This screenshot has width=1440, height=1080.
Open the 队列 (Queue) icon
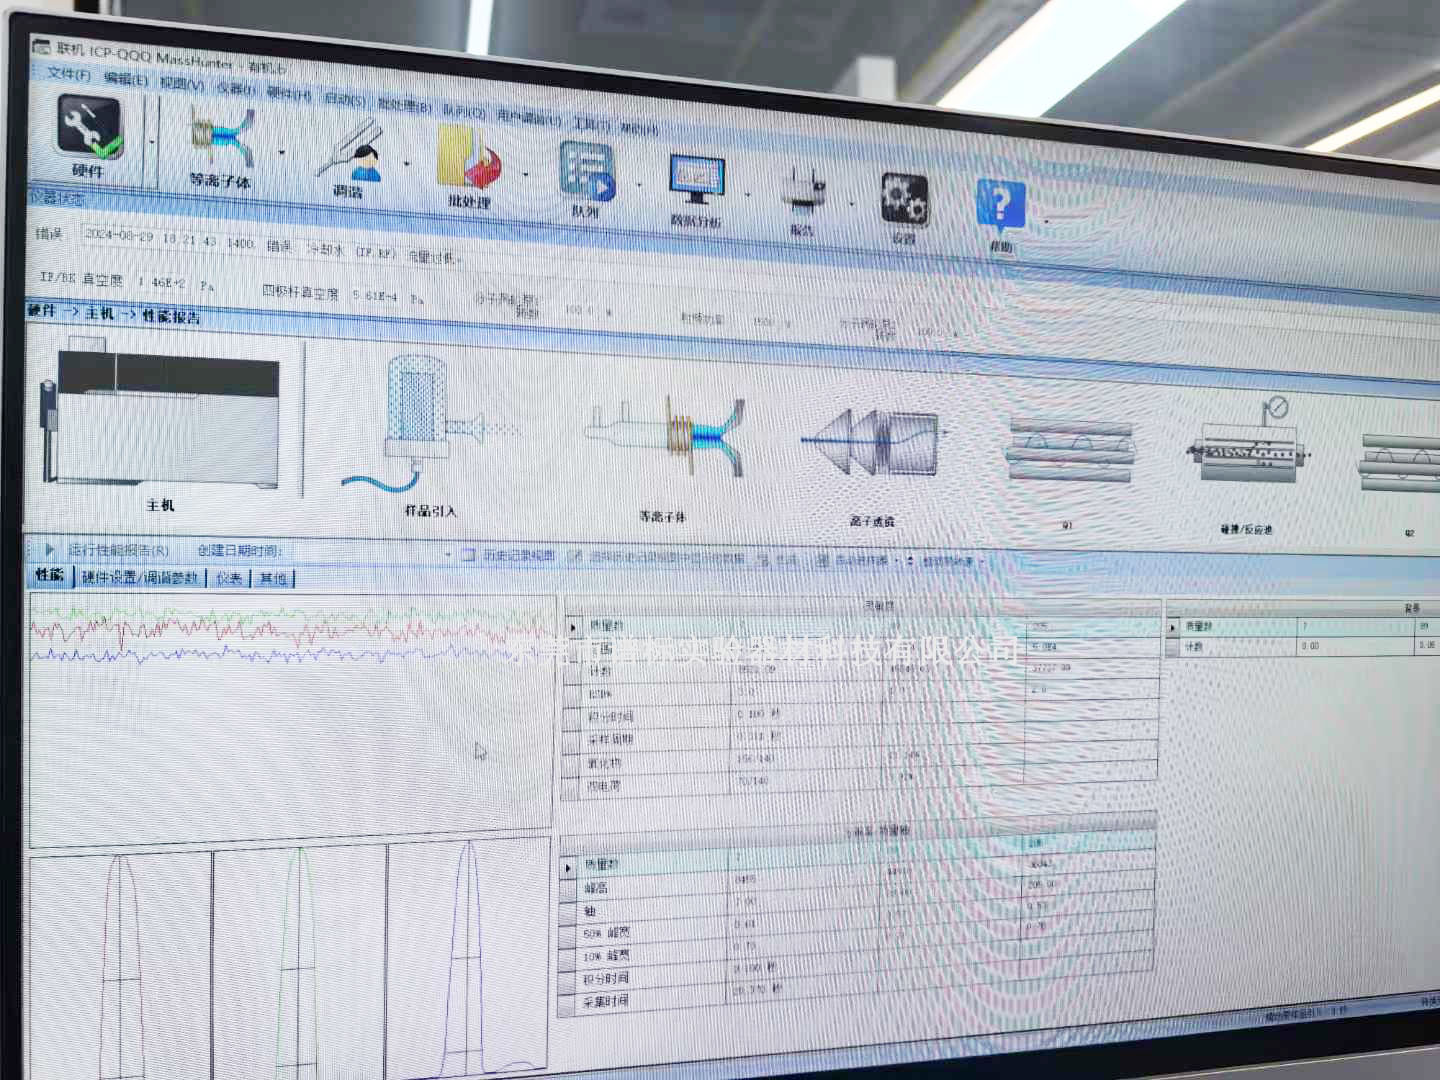pos(586,176)
